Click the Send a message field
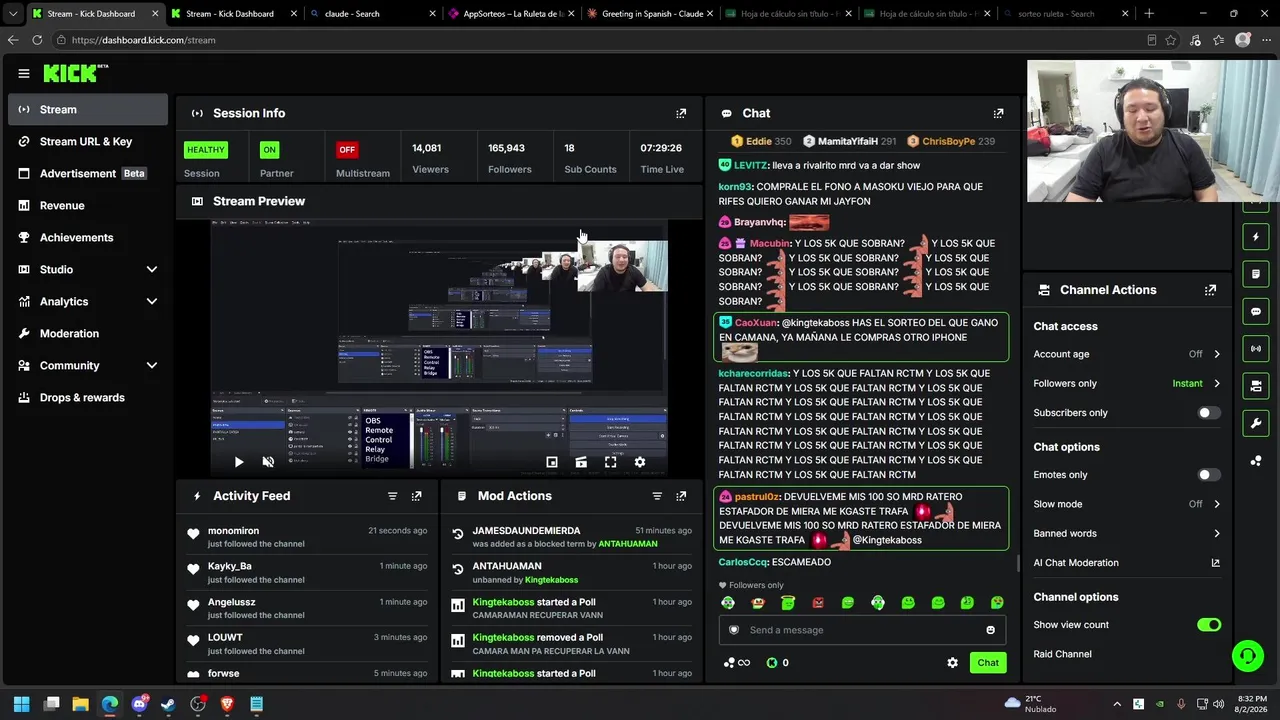Image resolution: width=1280 pixels, height=720 pixels. point(864,630)
